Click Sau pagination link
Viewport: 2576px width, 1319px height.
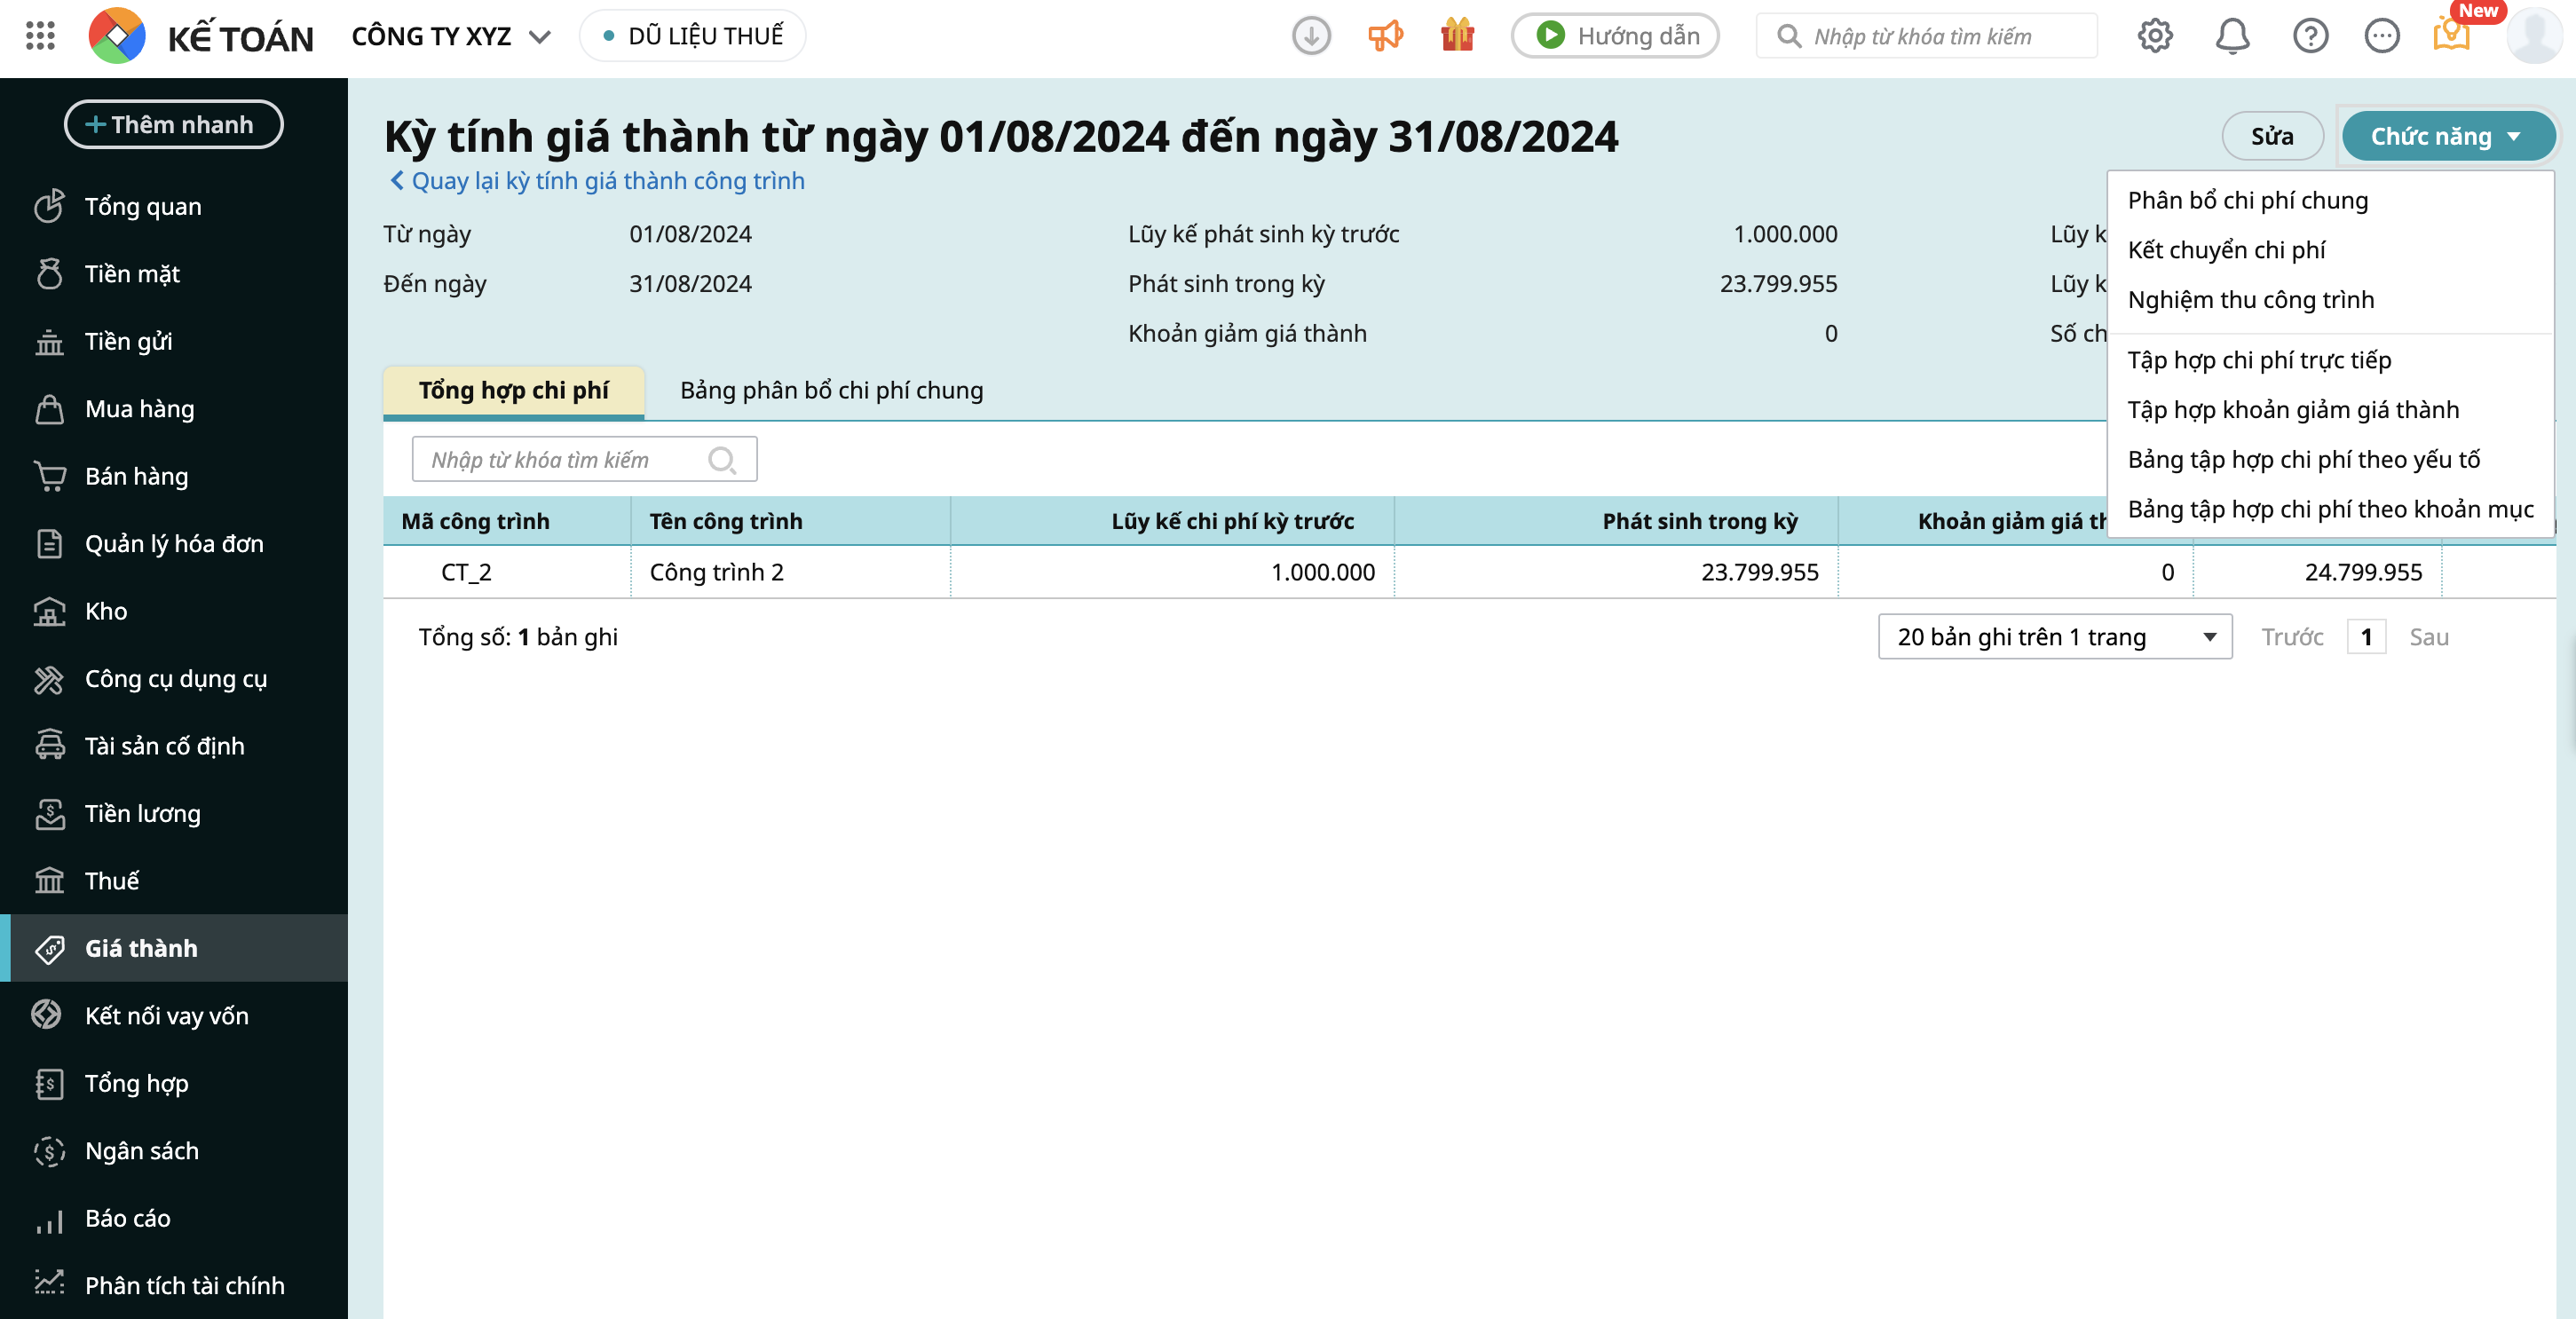(x=2428, y=637)
